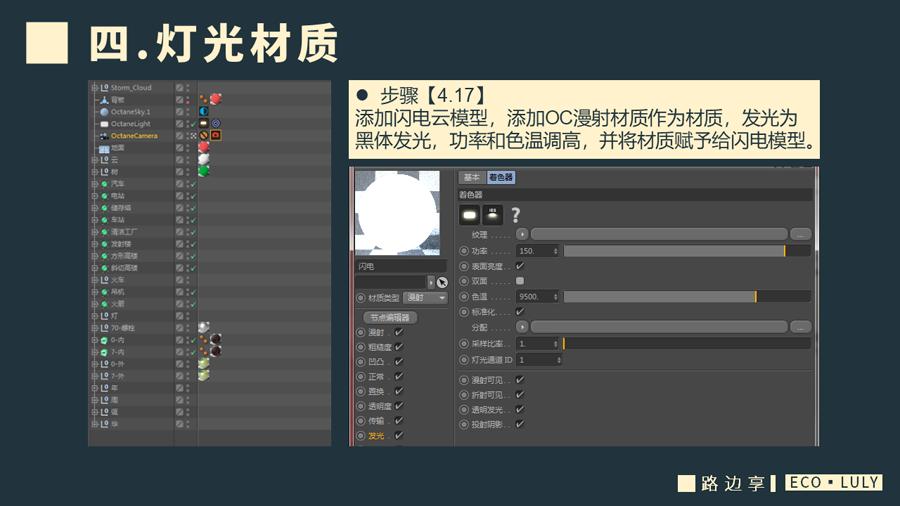Expand the 70-螺栓 tree node
The height and width of the screenshot is (506, 900).
click(x=95, y=328)
